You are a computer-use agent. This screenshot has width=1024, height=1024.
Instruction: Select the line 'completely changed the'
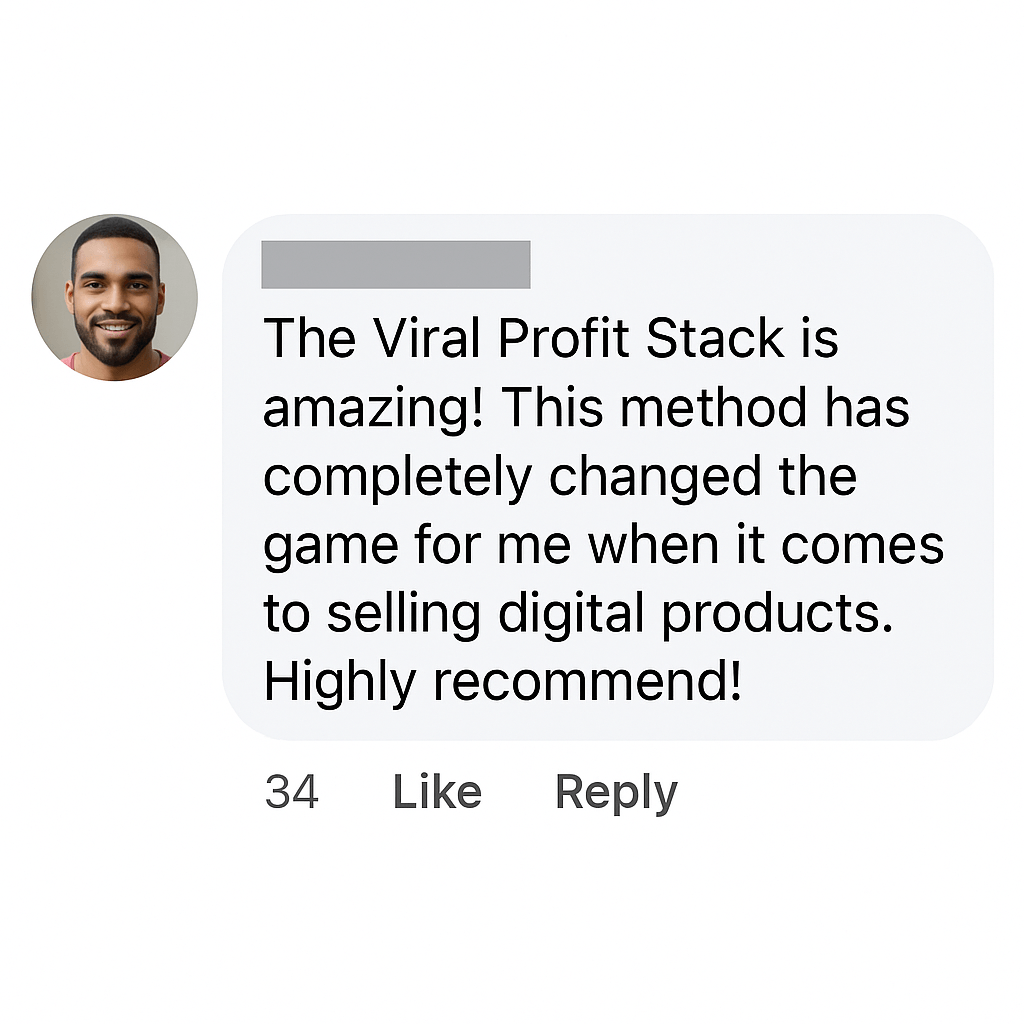[x=560, y=478]
